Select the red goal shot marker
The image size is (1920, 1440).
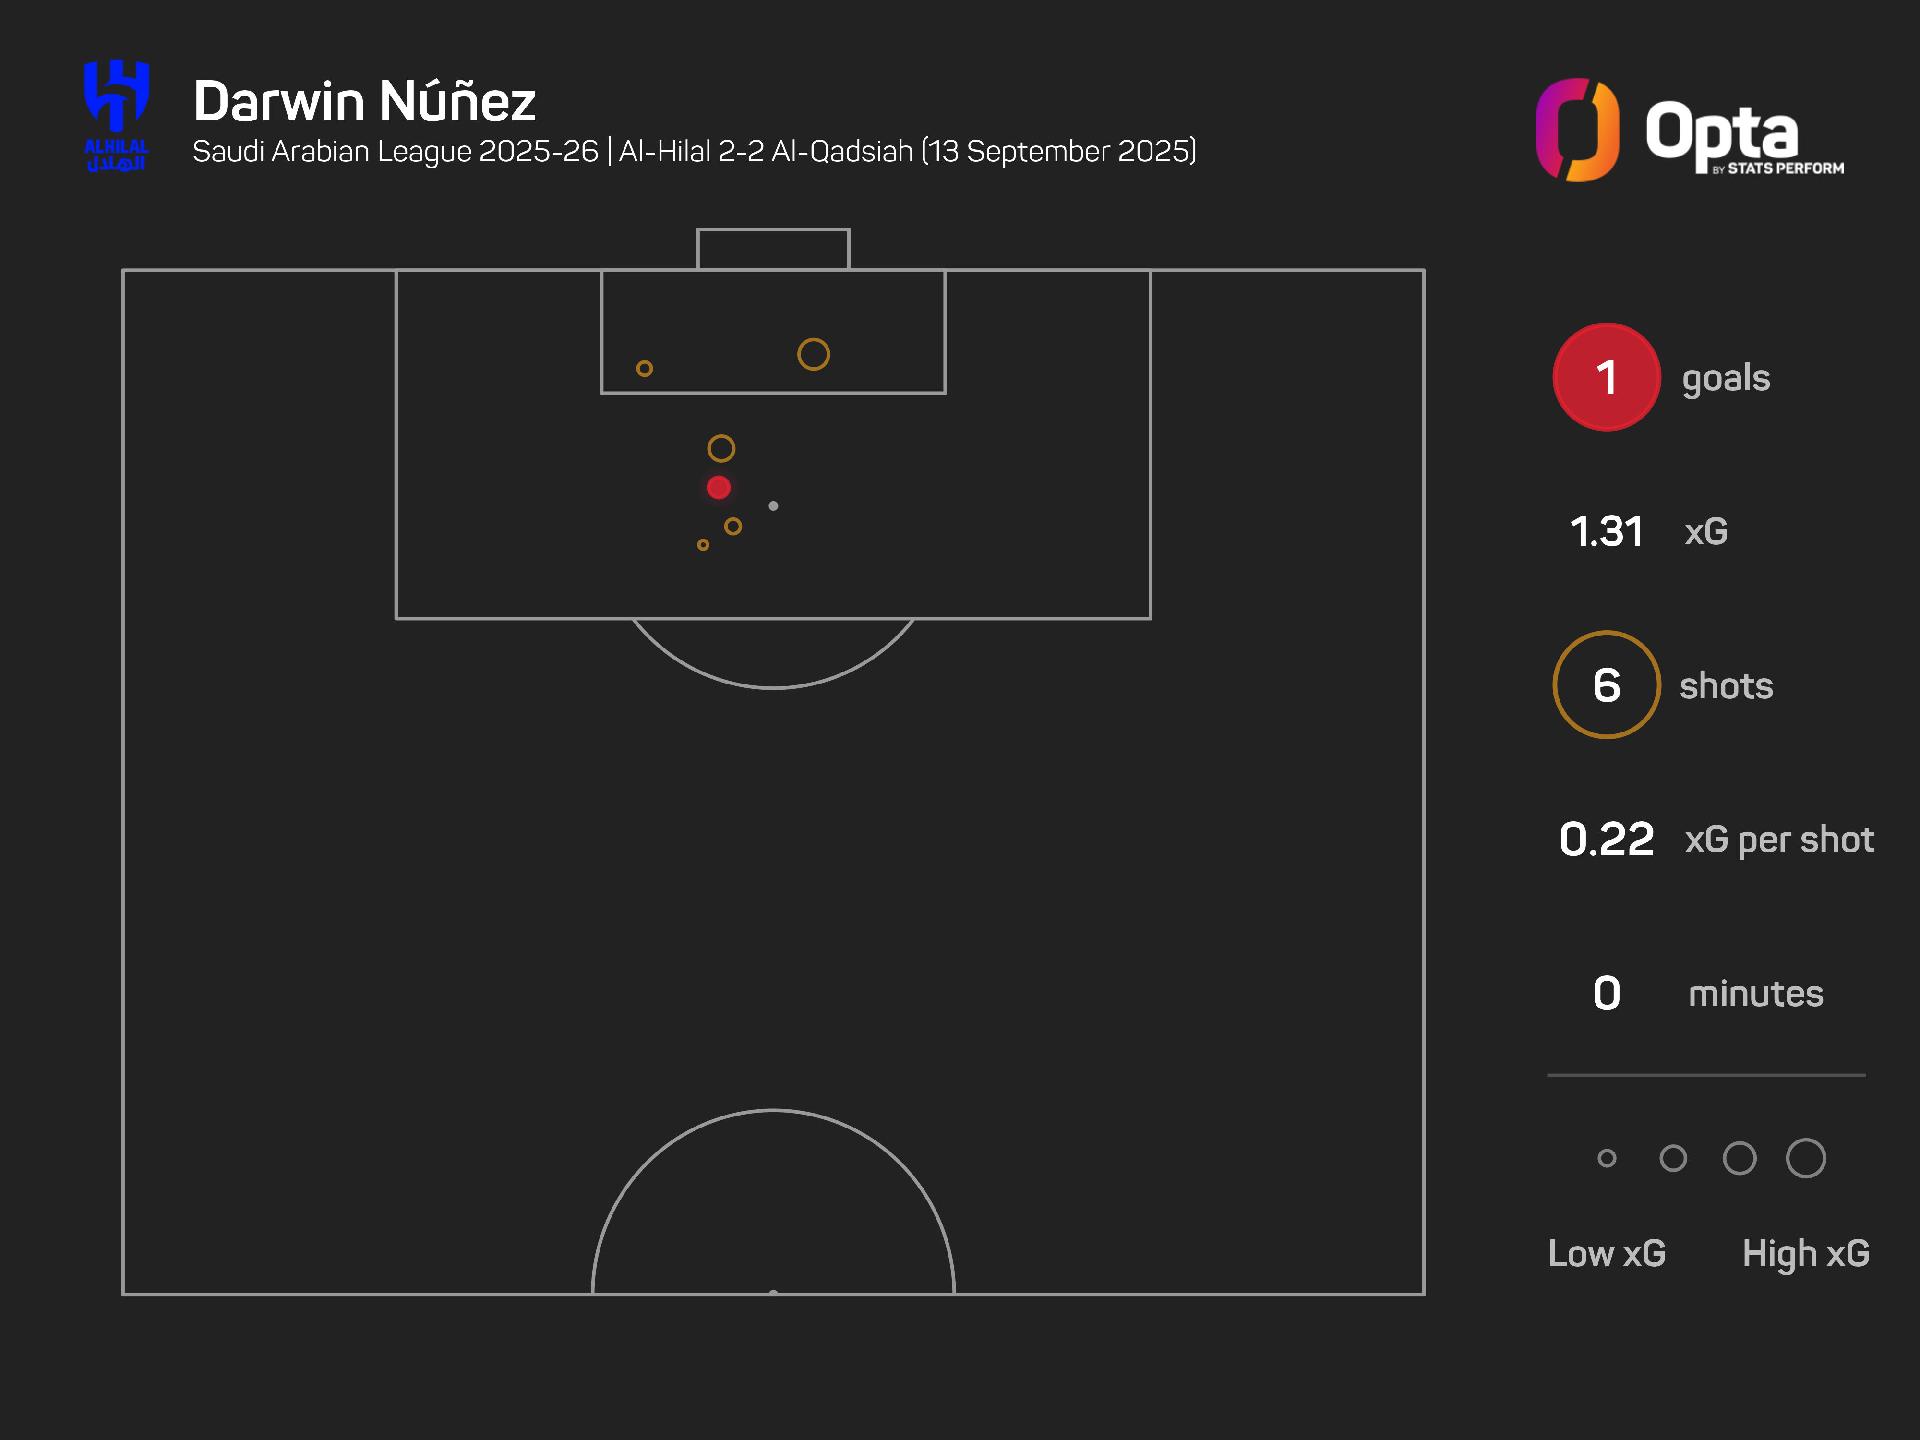719,488
